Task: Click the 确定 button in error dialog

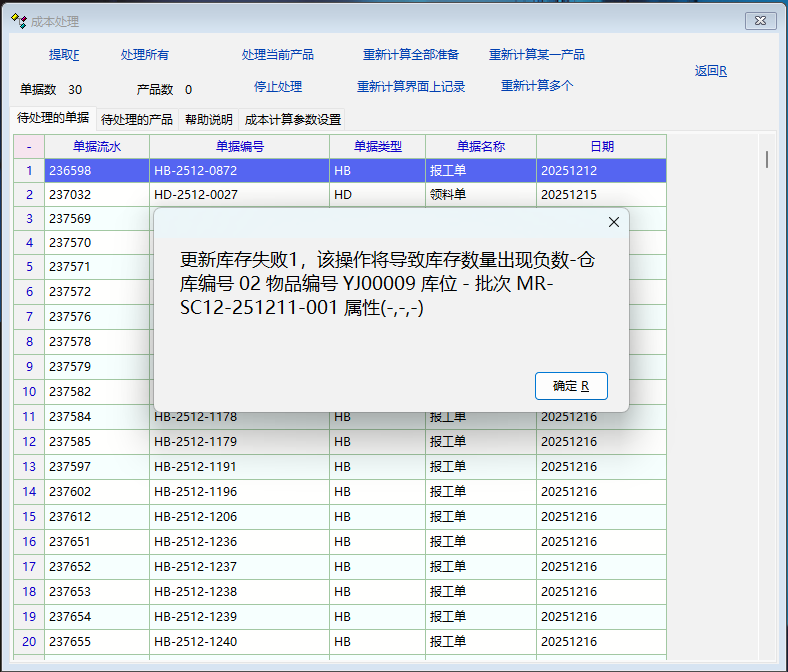Action: click(571, 386)
